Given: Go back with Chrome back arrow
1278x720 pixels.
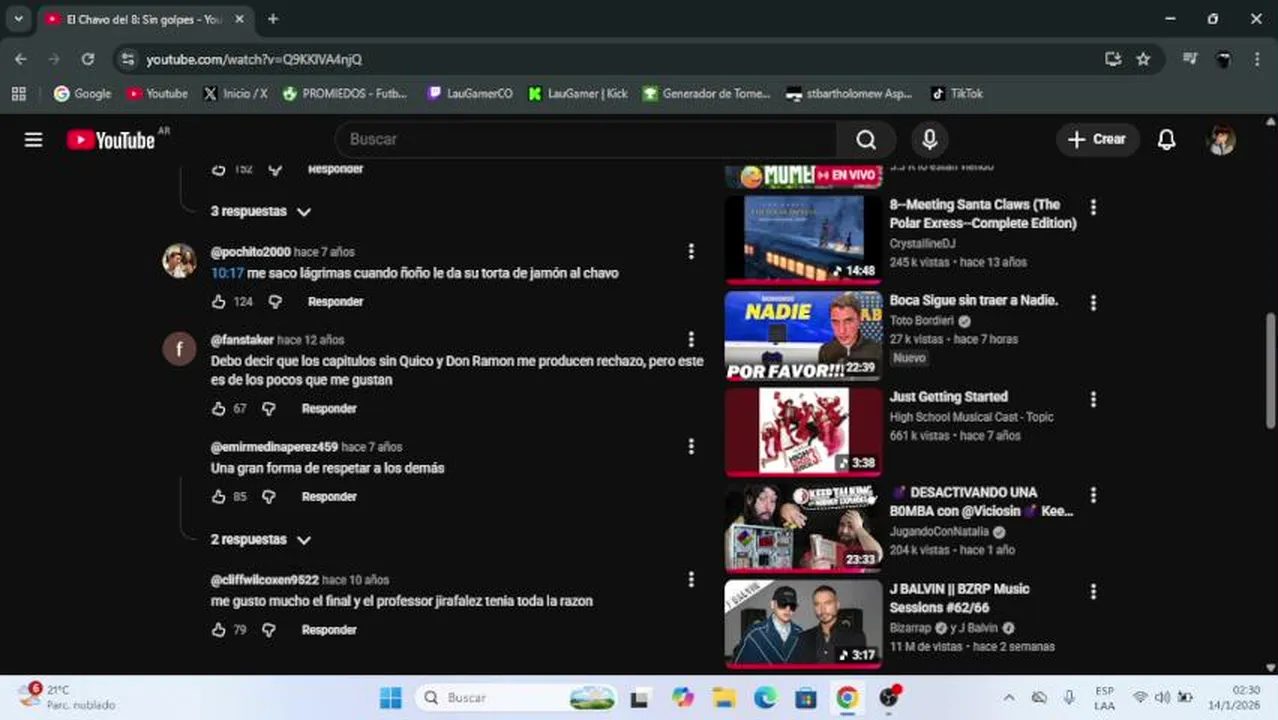Looking at the screenshot, I should [21, 59].
